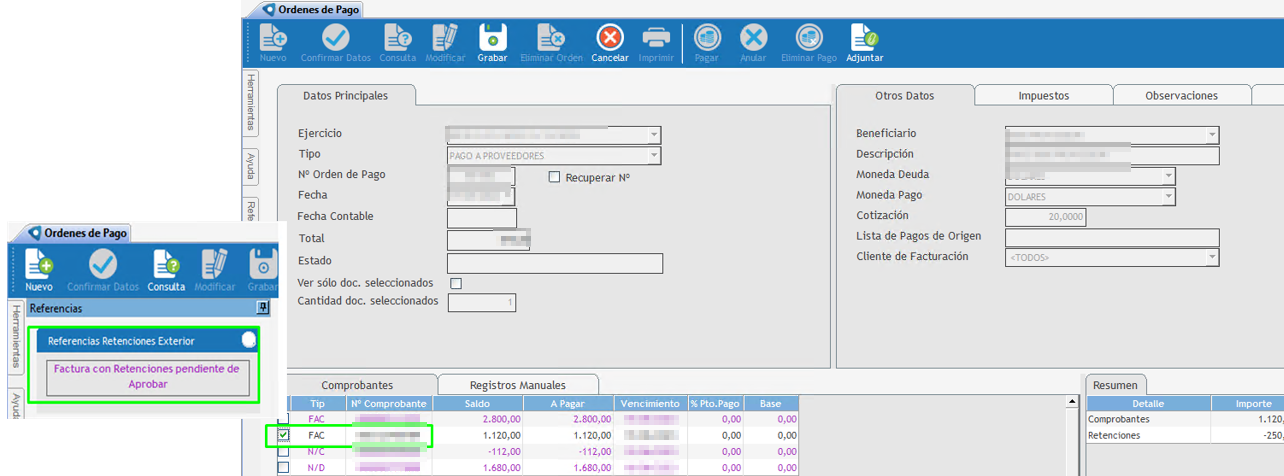This screenshot has height=476, width=1284.
Task: Open the Cliente de Facturación dropdown
Action: tap(1211, 258)
